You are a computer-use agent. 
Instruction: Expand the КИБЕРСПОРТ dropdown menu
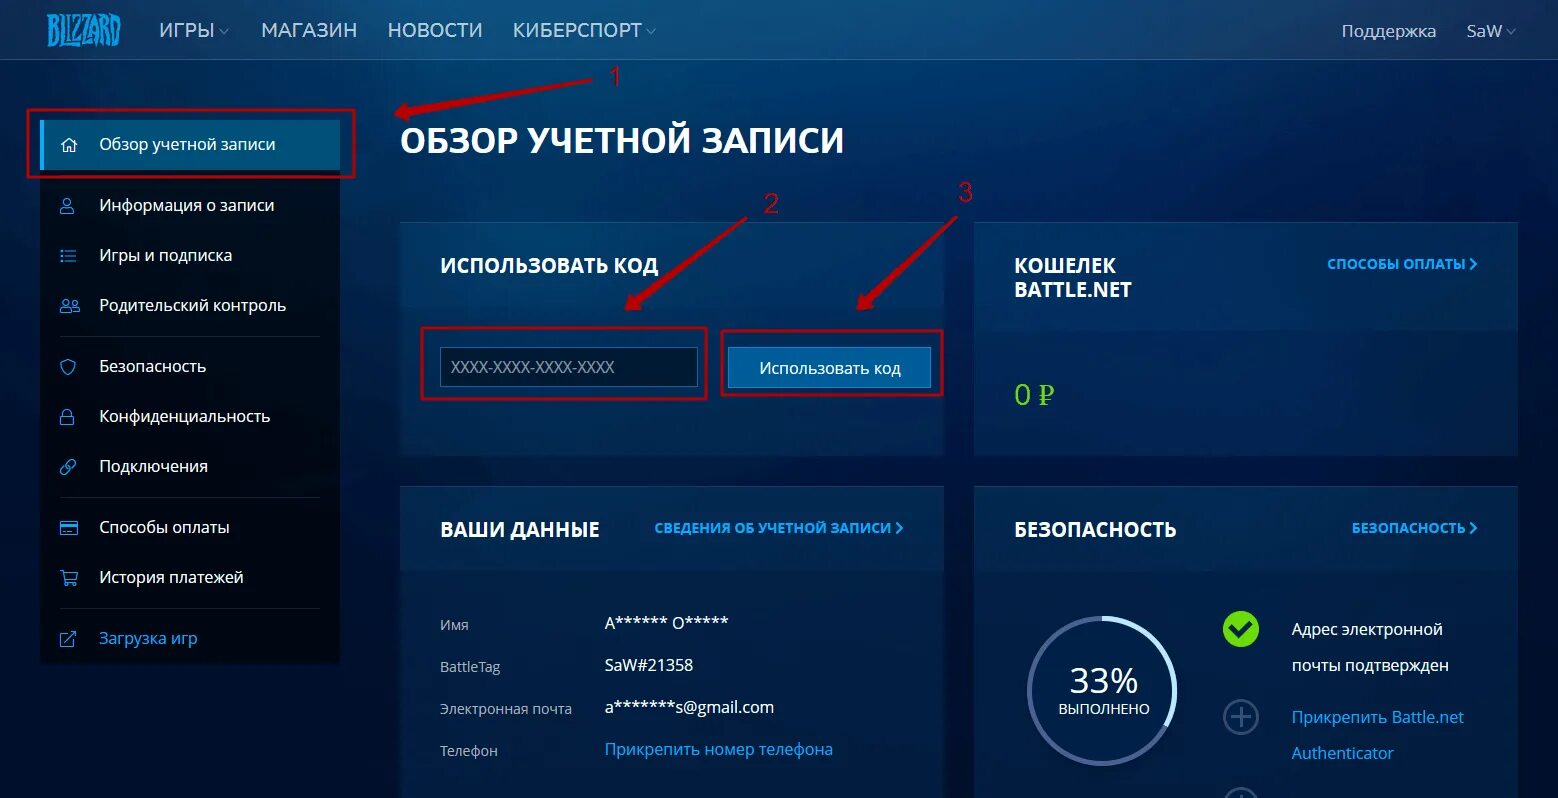tap(584, 31)
